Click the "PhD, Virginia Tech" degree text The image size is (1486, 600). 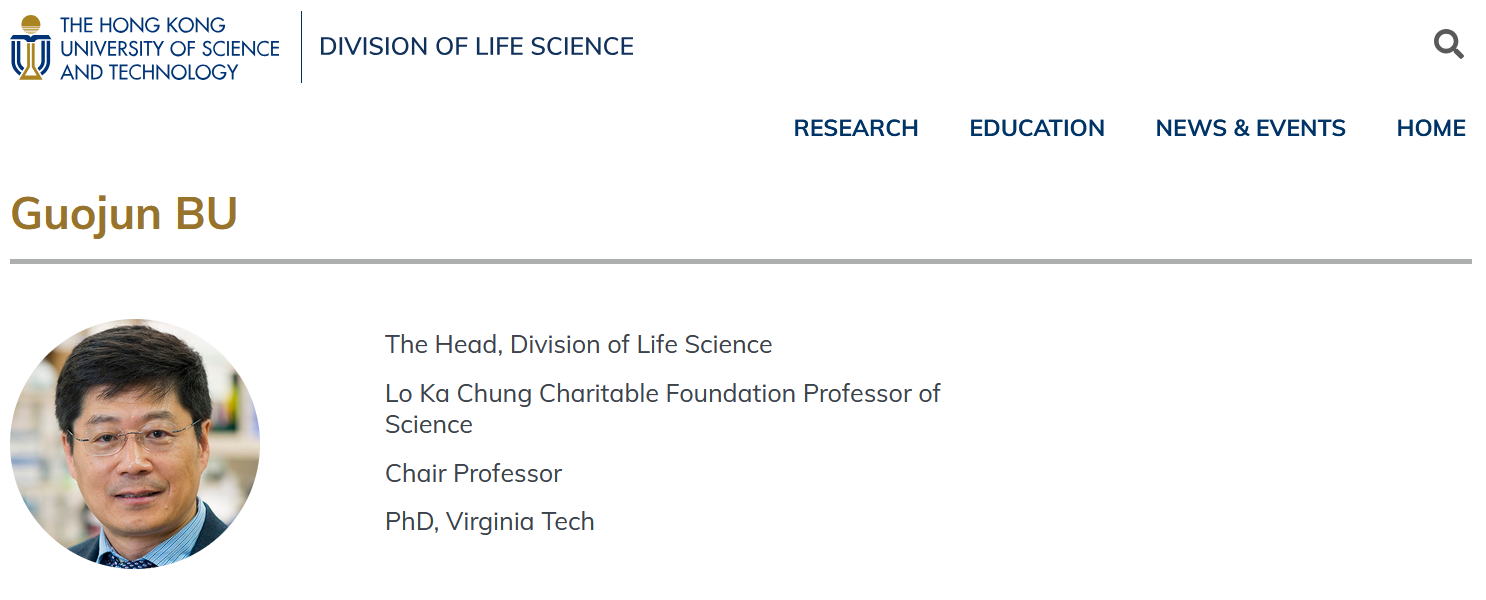click(x=489, y=521)
